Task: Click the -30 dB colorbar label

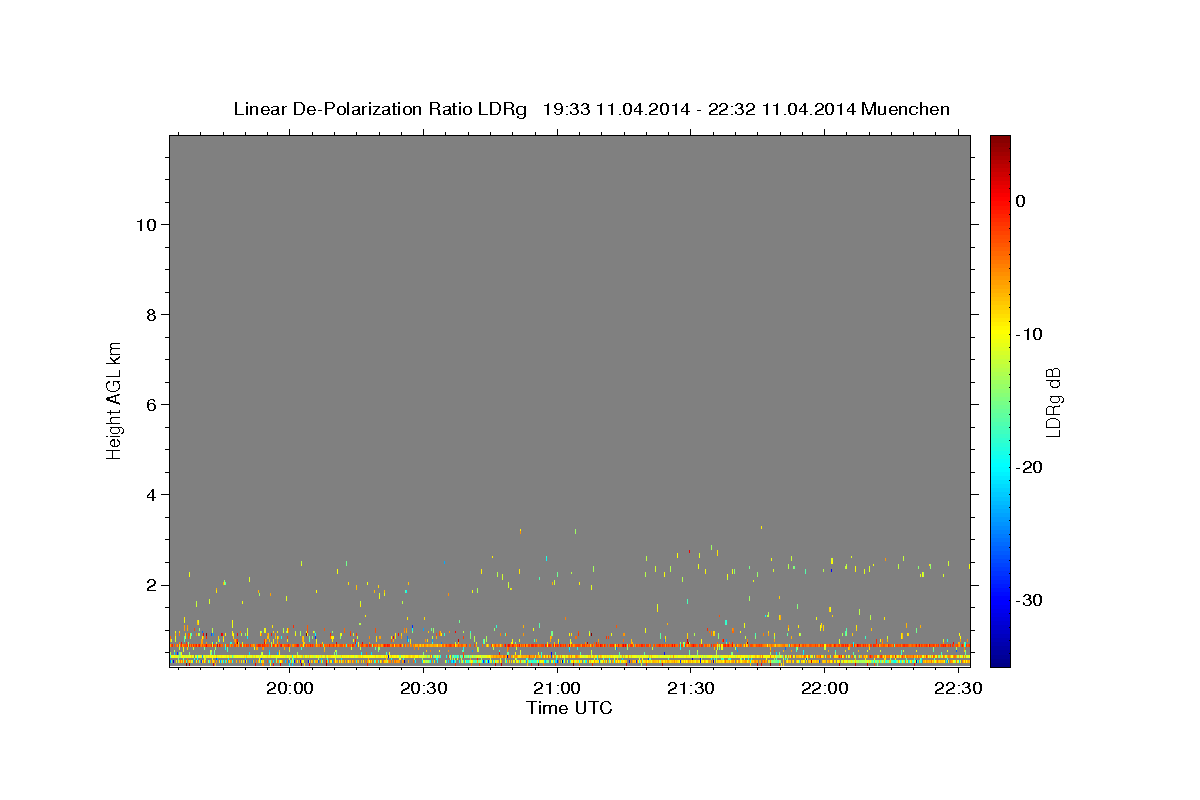Action: pyautogui.click(x=1030, y=600)
